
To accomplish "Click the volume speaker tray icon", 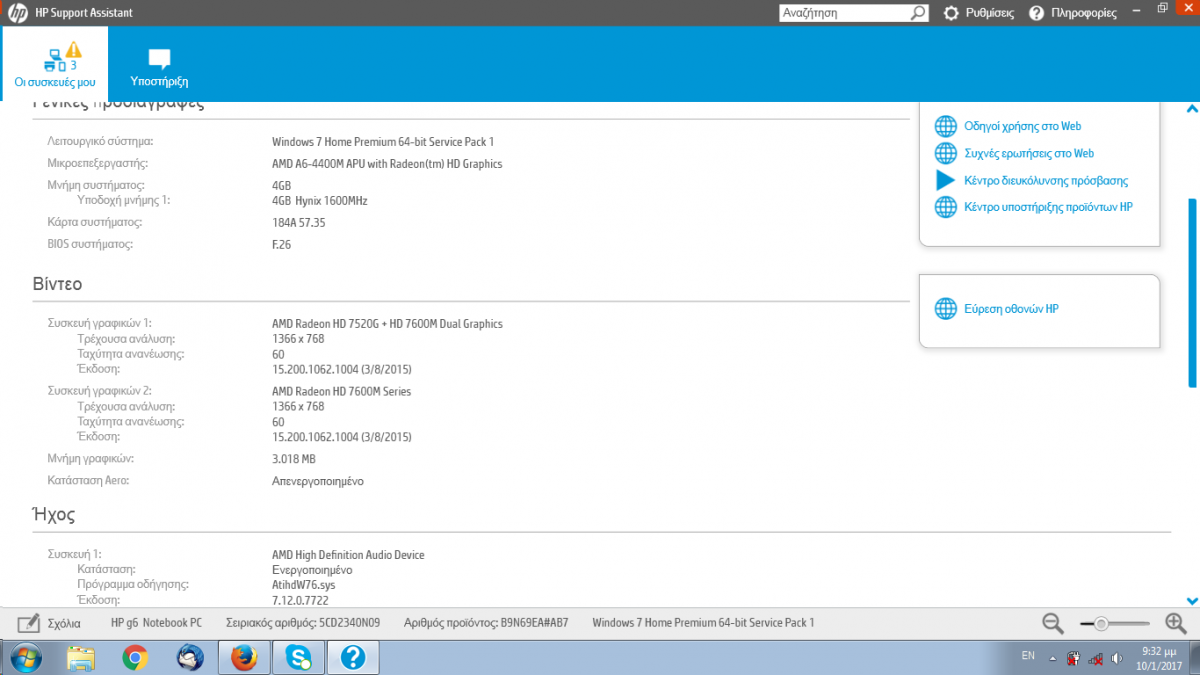I will pos(1116,658).
